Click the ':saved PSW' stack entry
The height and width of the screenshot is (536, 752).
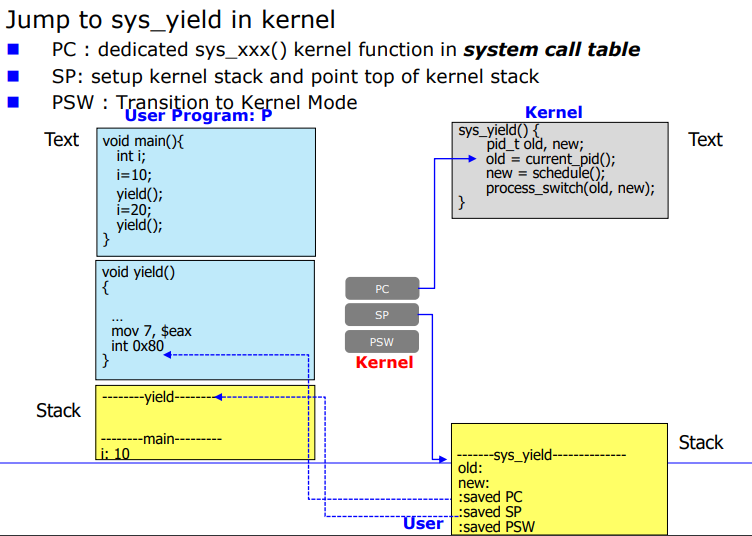coord(496,527)
